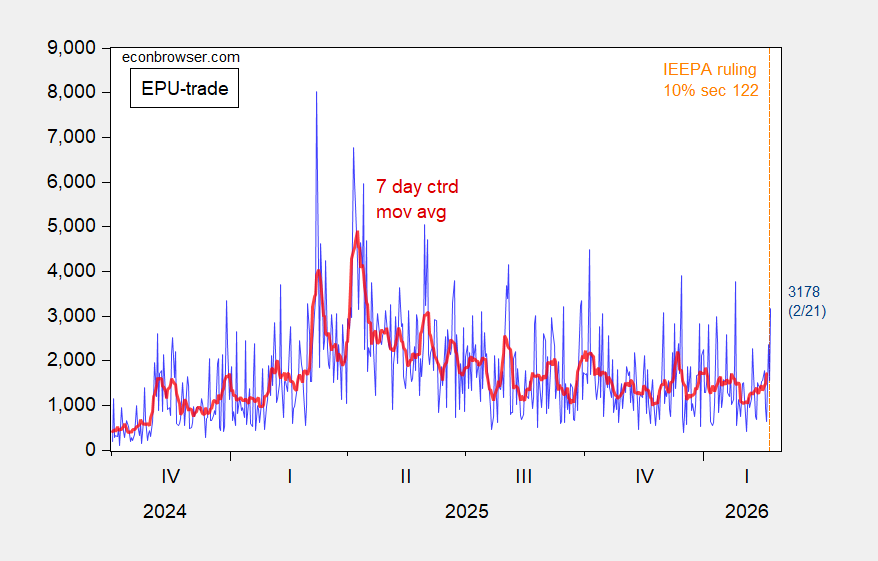878x561 pixels.
Task: Click the 2025 year label
Action: (466, 511)
